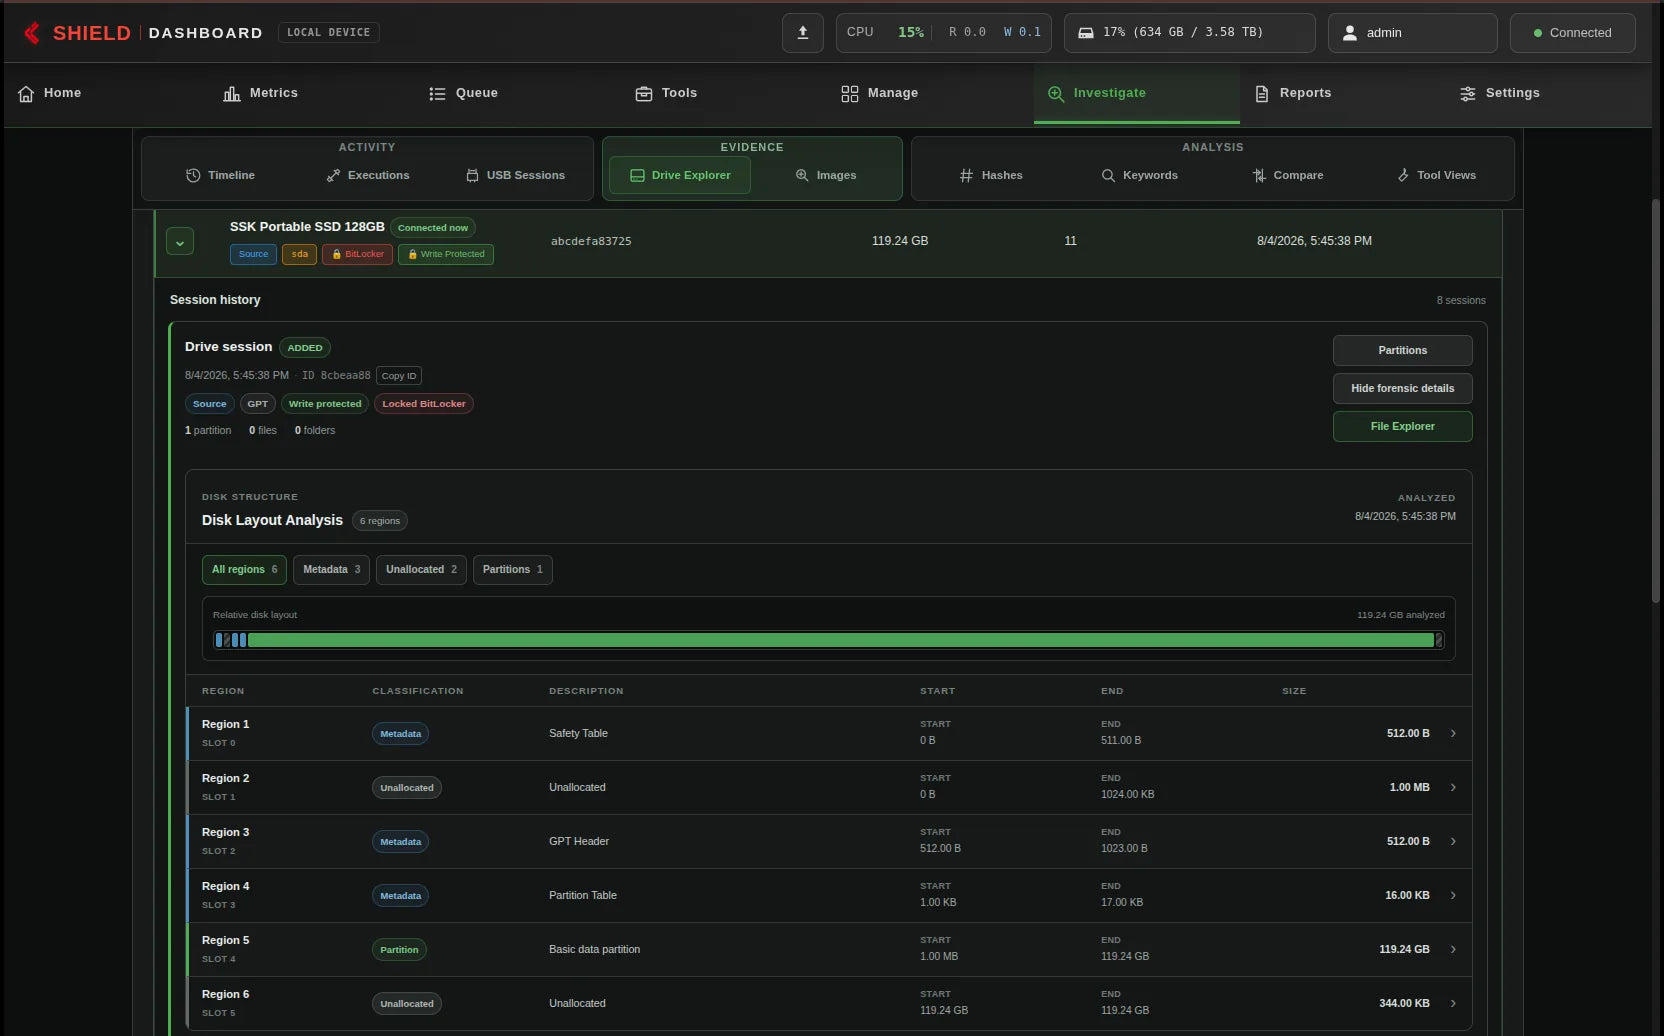The height and width of the screenshot is (1036, 1664).
Task: Click the SHIELD red logo icon
Action: coord(32,33)
